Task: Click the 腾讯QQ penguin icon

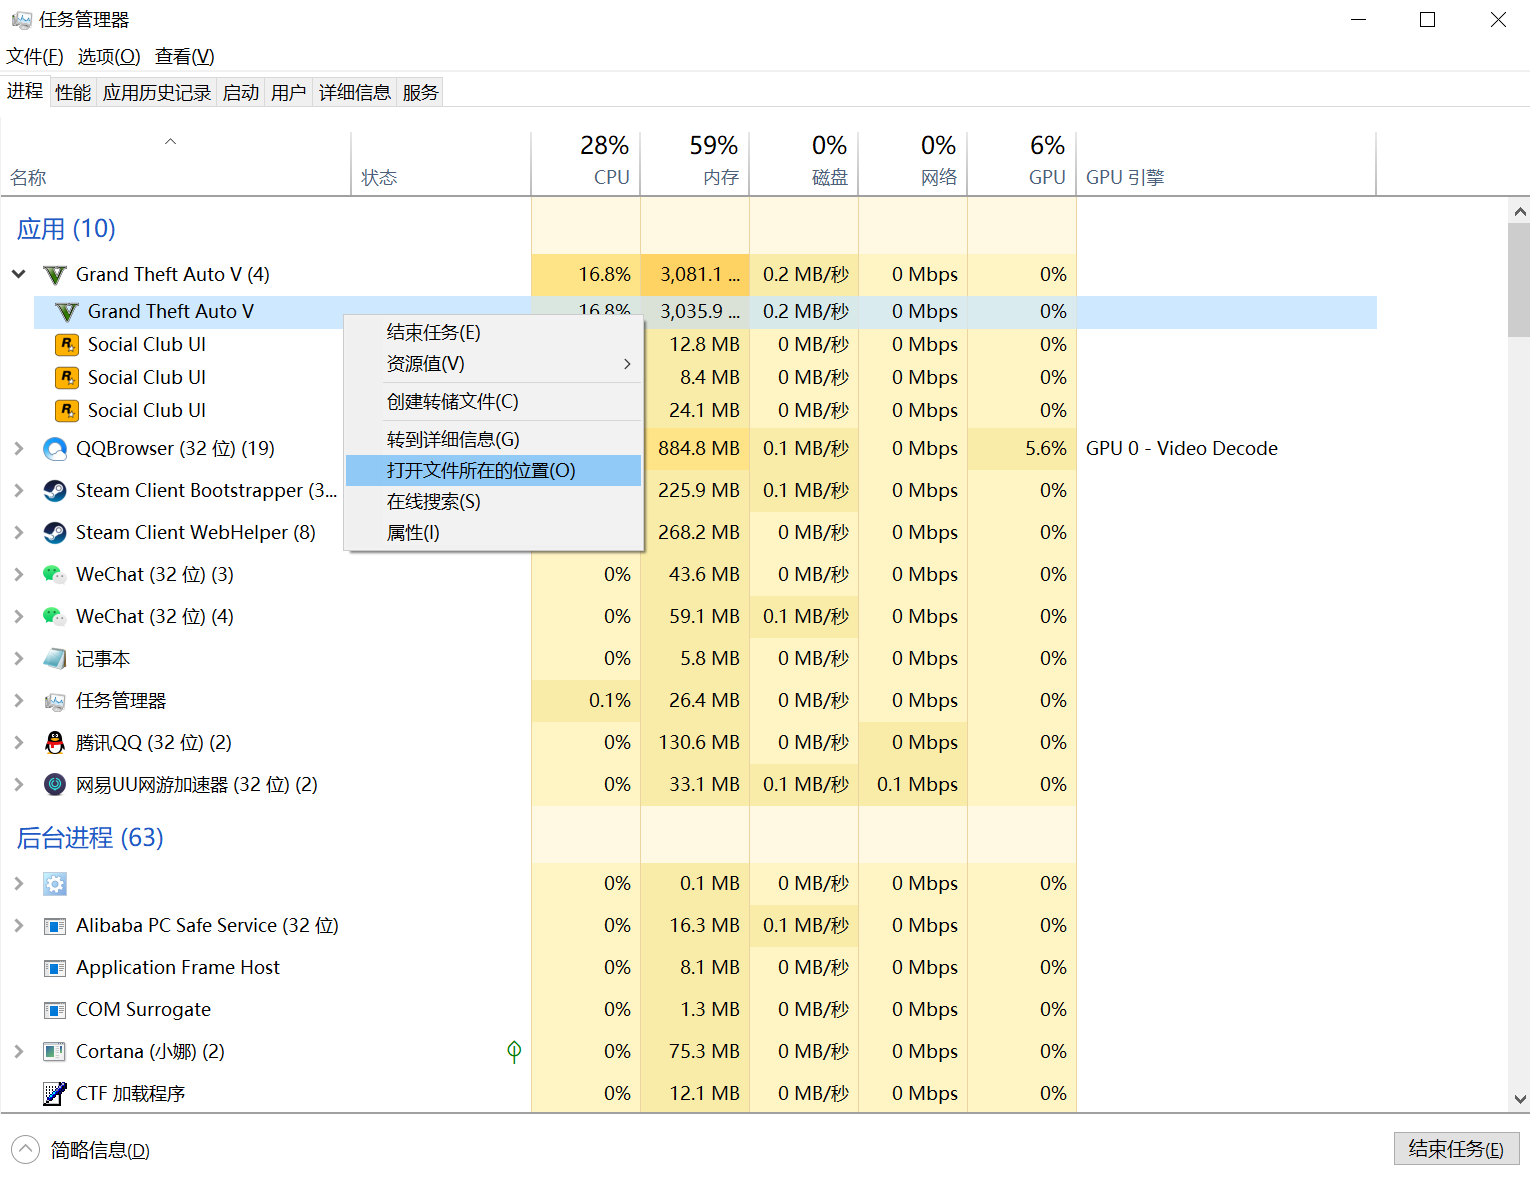Action: 55,743
